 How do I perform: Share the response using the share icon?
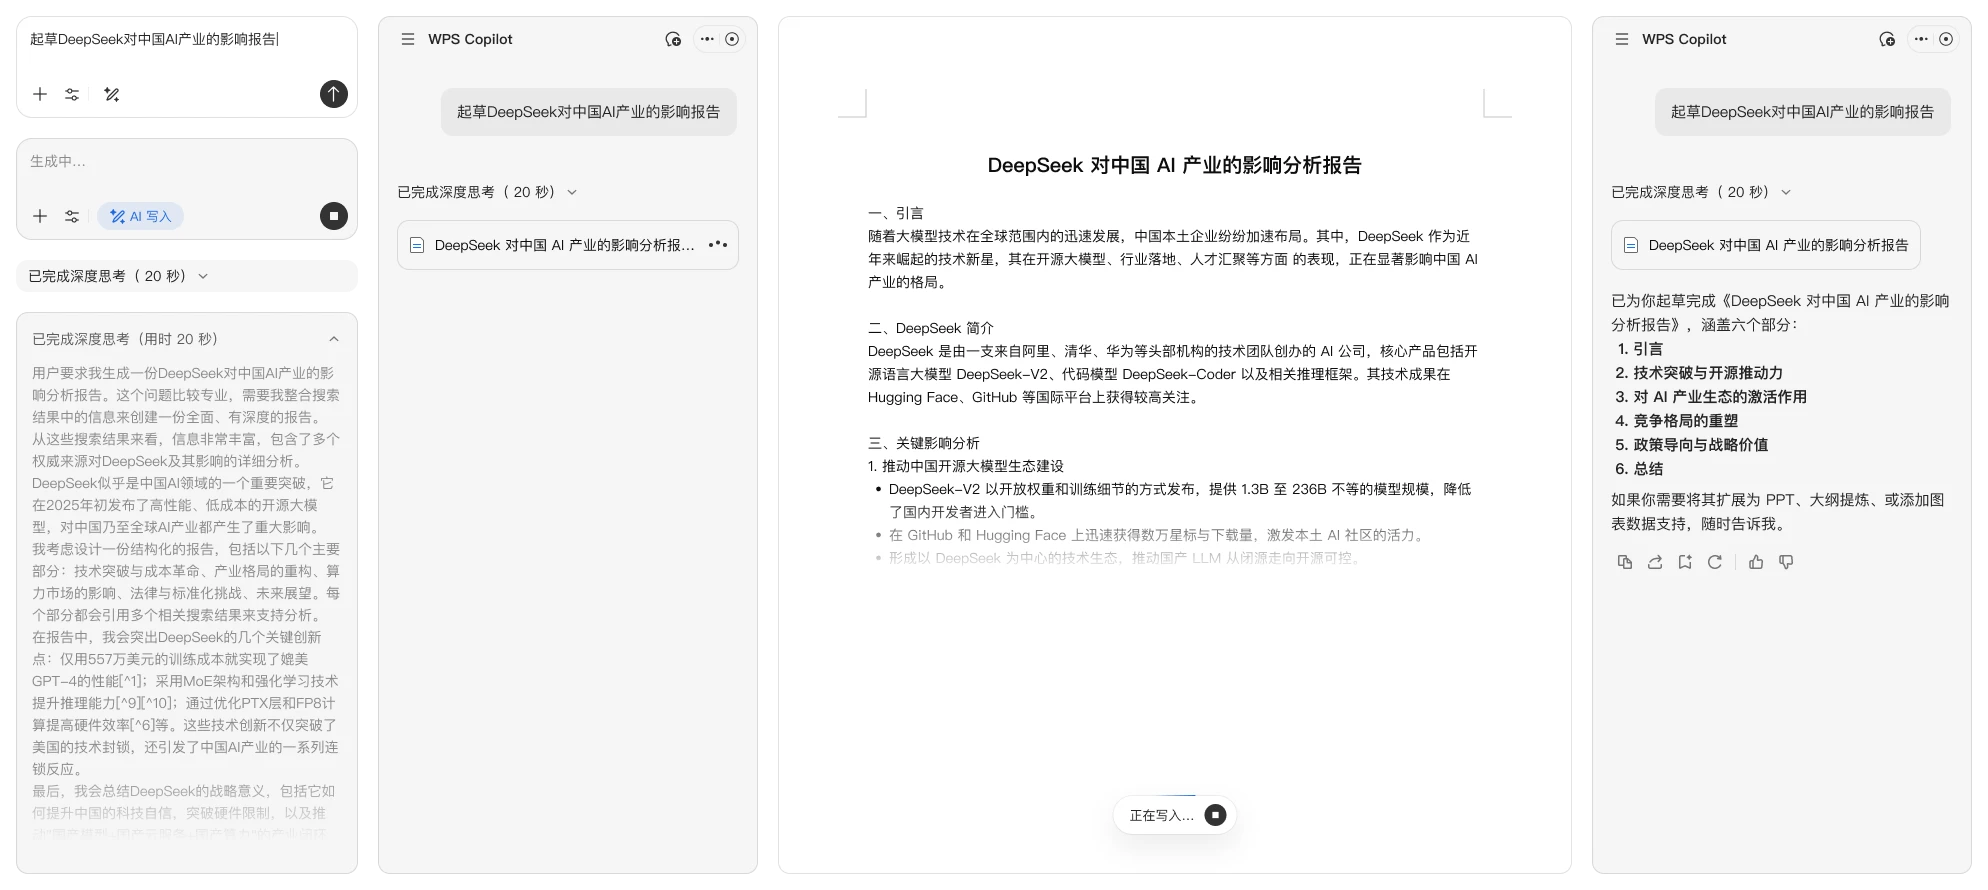[x=1655, y=562]
